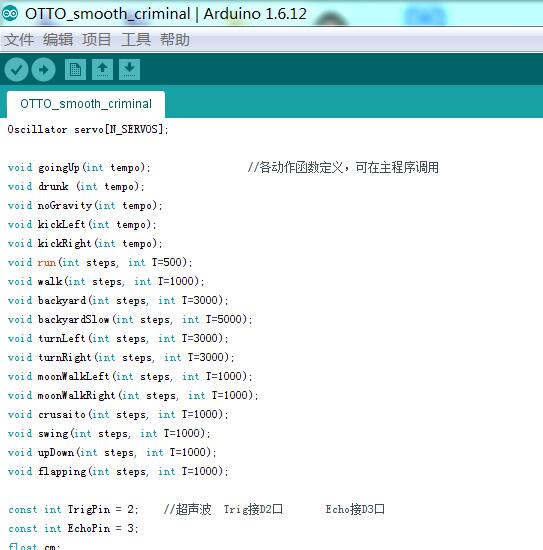Click the turnRight function declaration

click(x=121, y=357)
